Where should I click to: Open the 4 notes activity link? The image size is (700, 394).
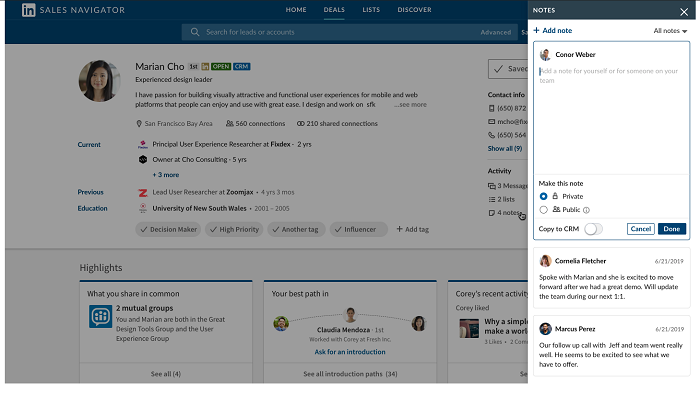[505, 213]
